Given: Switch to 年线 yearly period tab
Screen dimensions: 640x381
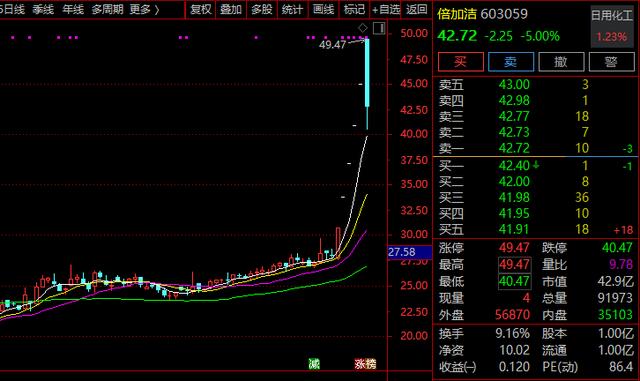Looking at the screenshot, I should (x=73, y=9).
